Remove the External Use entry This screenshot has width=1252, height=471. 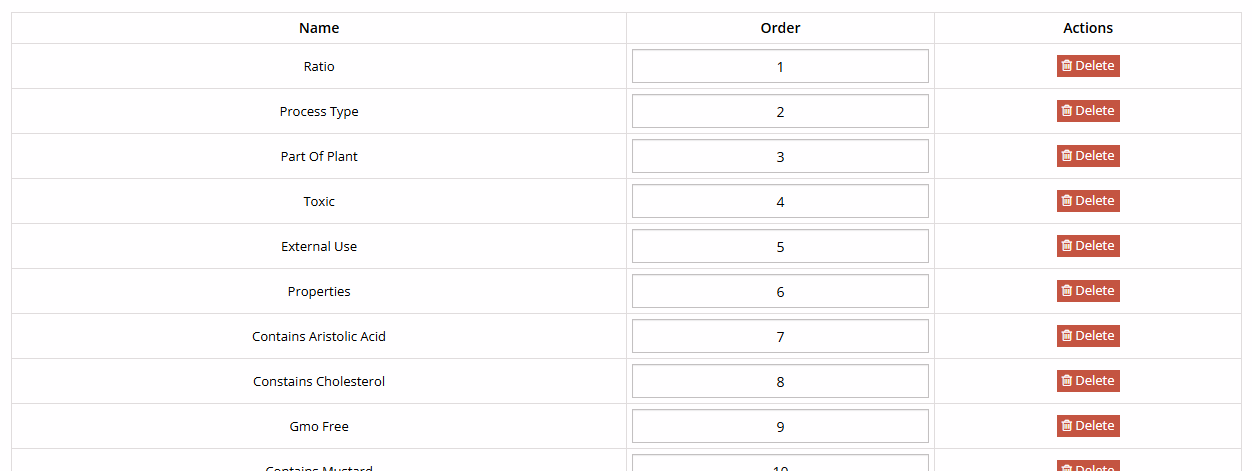pos(1088,246)
